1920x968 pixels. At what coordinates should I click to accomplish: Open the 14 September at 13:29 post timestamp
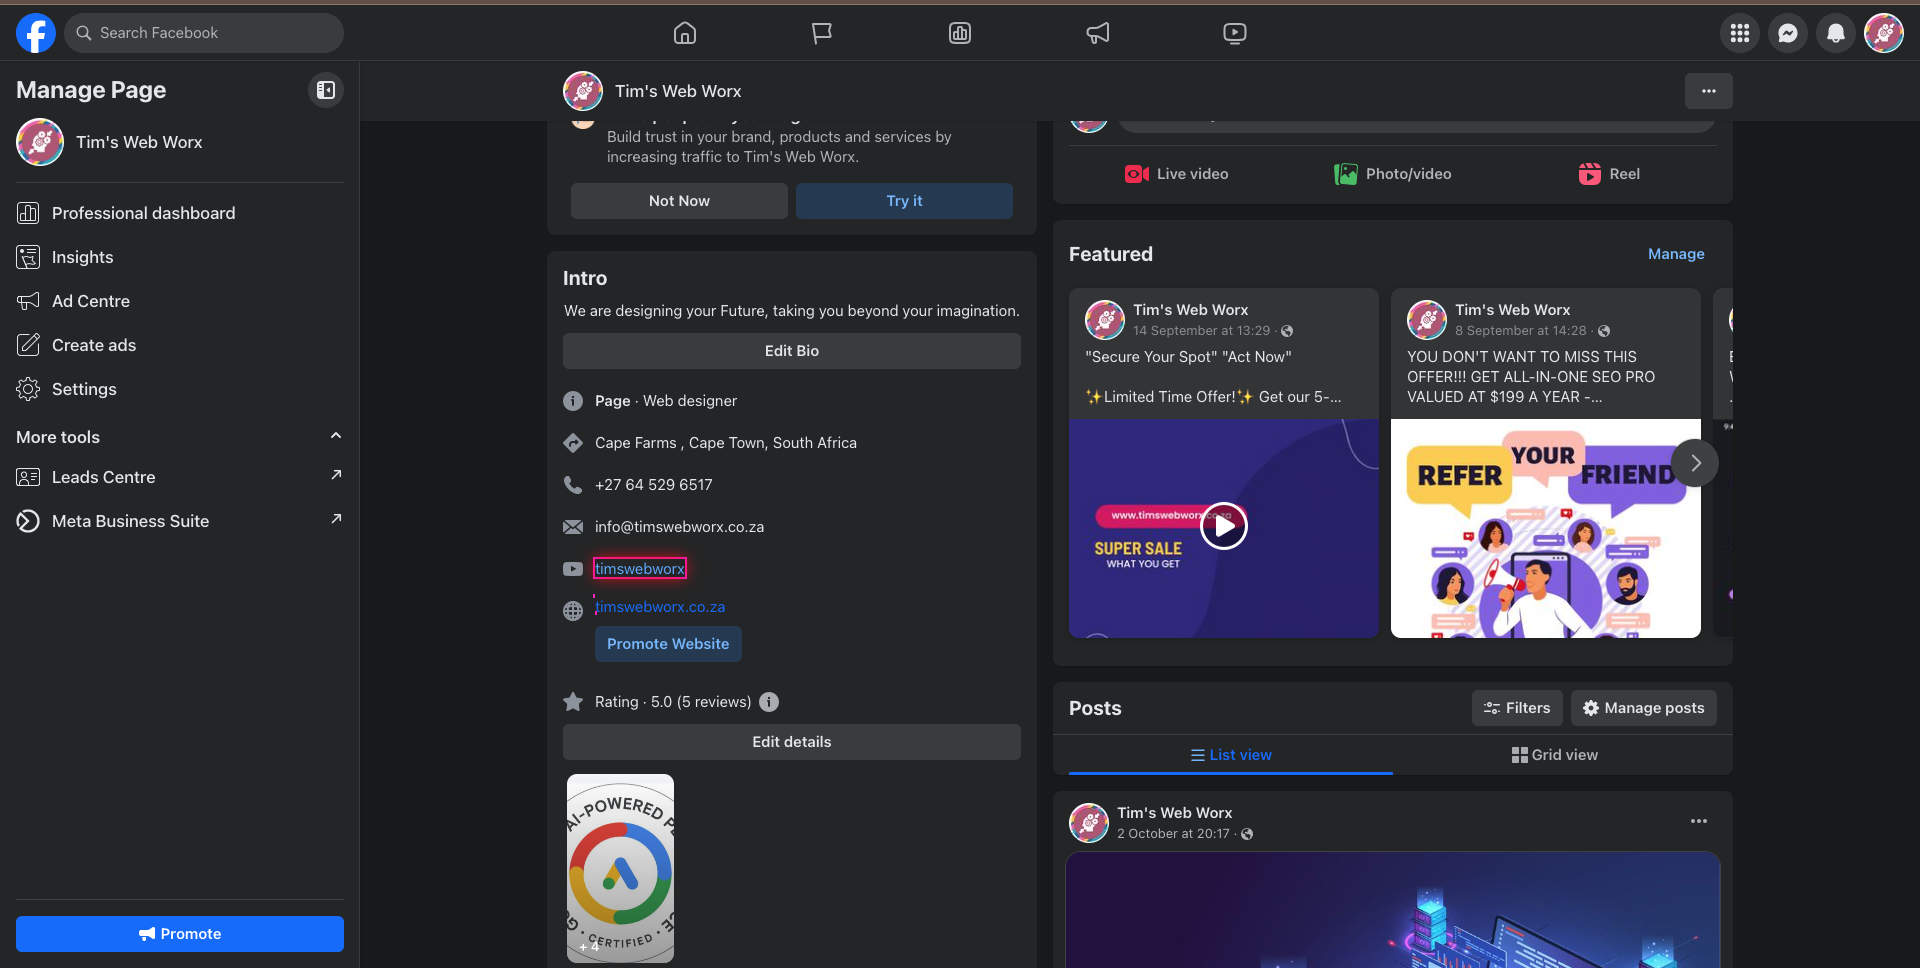point(1201,331)
